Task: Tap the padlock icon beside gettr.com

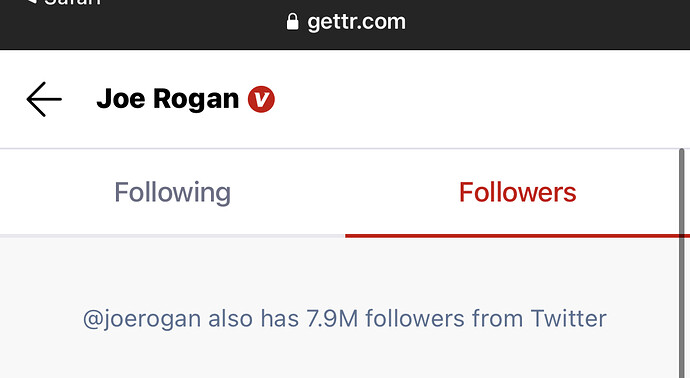Action: click(x=292, y=21)
